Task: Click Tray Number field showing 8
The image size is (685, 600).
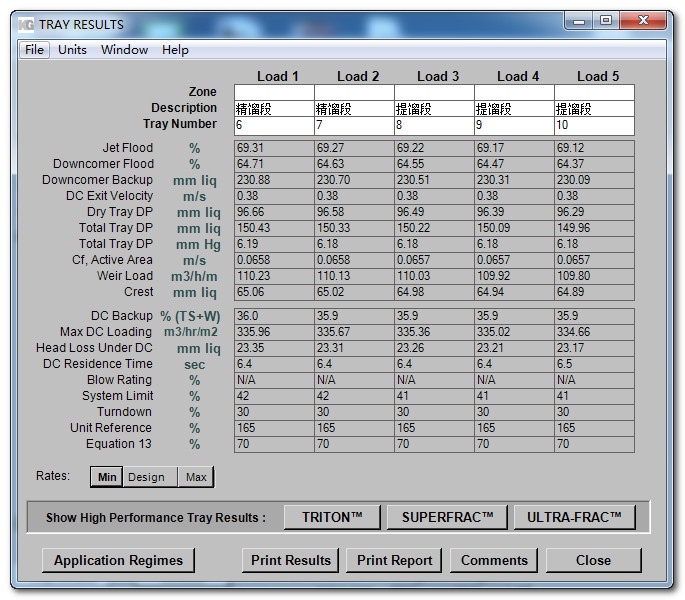Action: point(434,126)
